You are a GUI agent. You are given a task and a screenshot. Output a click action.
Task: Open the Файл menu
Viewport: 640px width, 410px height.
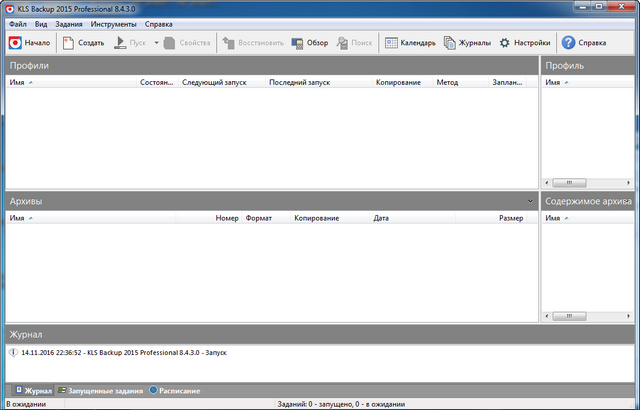(x=17, y=23)
